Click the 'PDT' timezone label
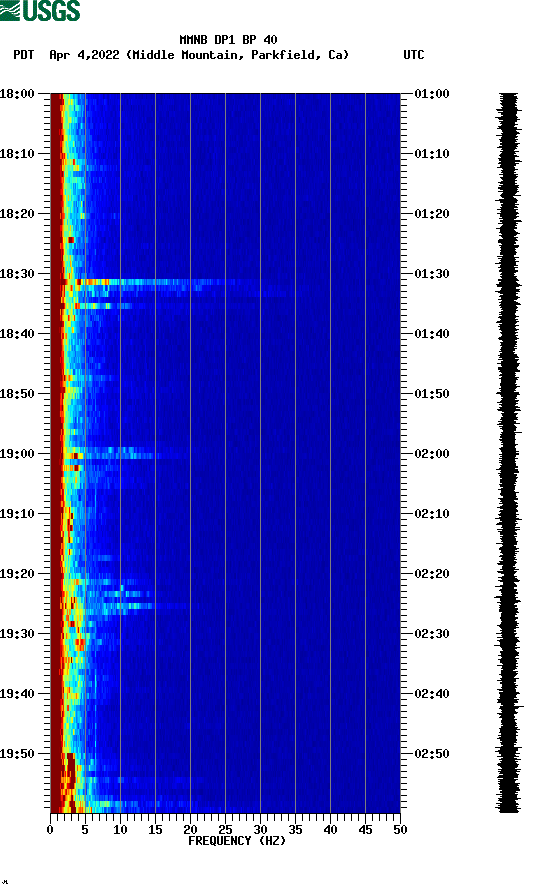 click(x=23, y=55)
